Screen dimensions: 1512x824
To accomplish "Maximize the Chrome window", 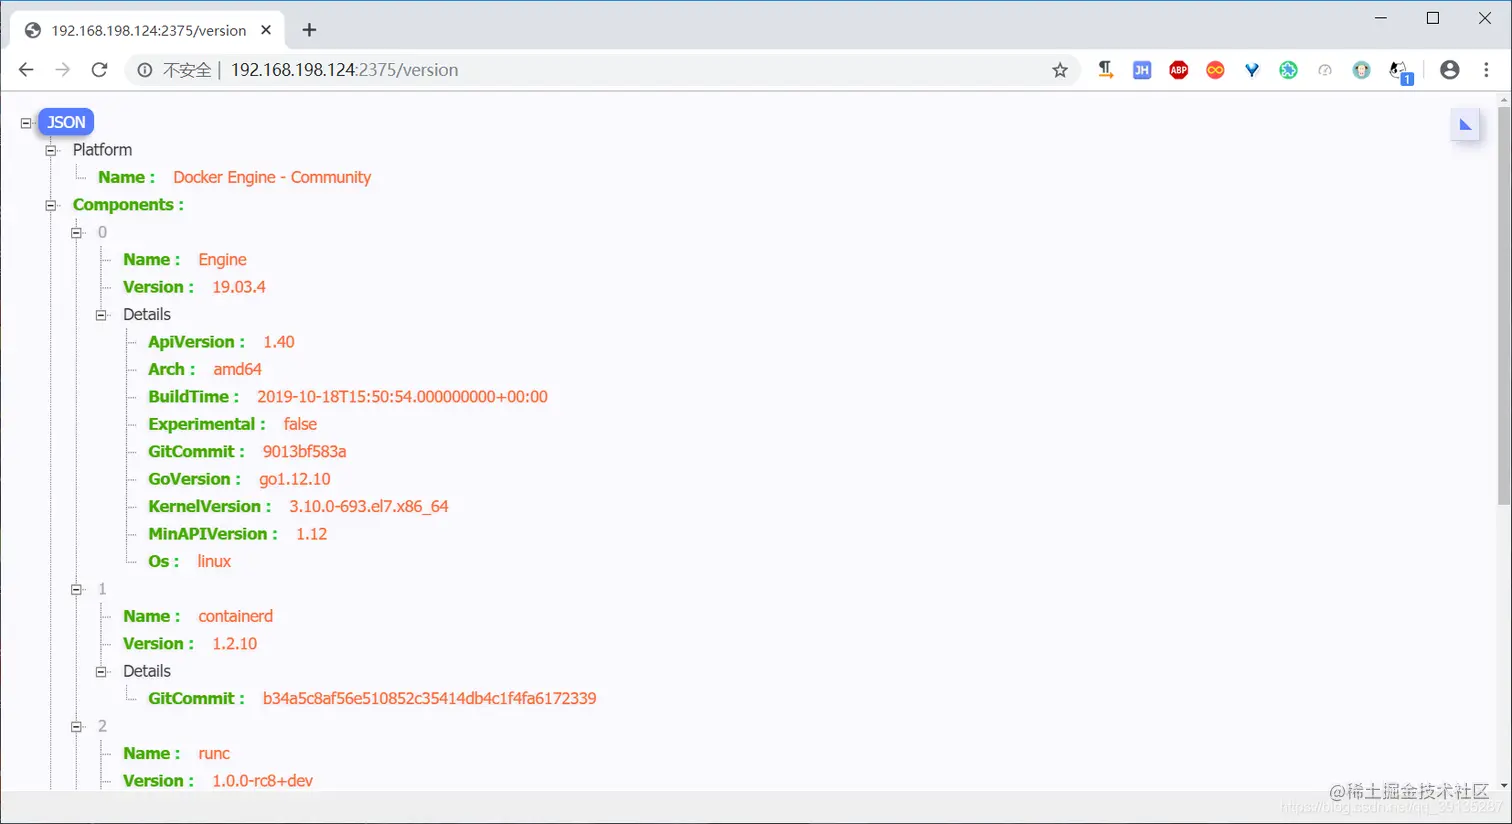I will pos(1433,18).
